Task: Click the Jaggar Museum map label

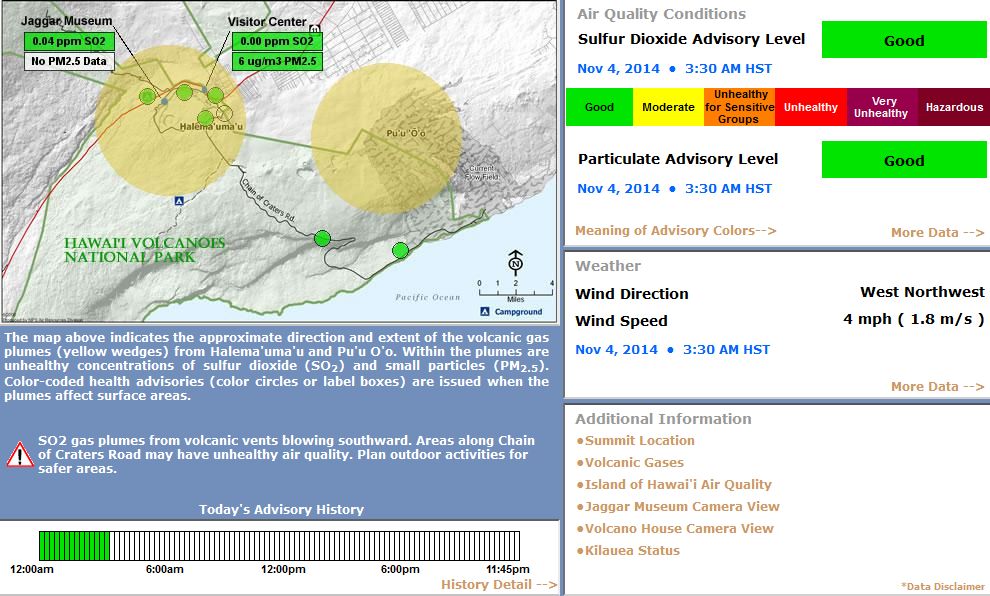Action: 67,21
